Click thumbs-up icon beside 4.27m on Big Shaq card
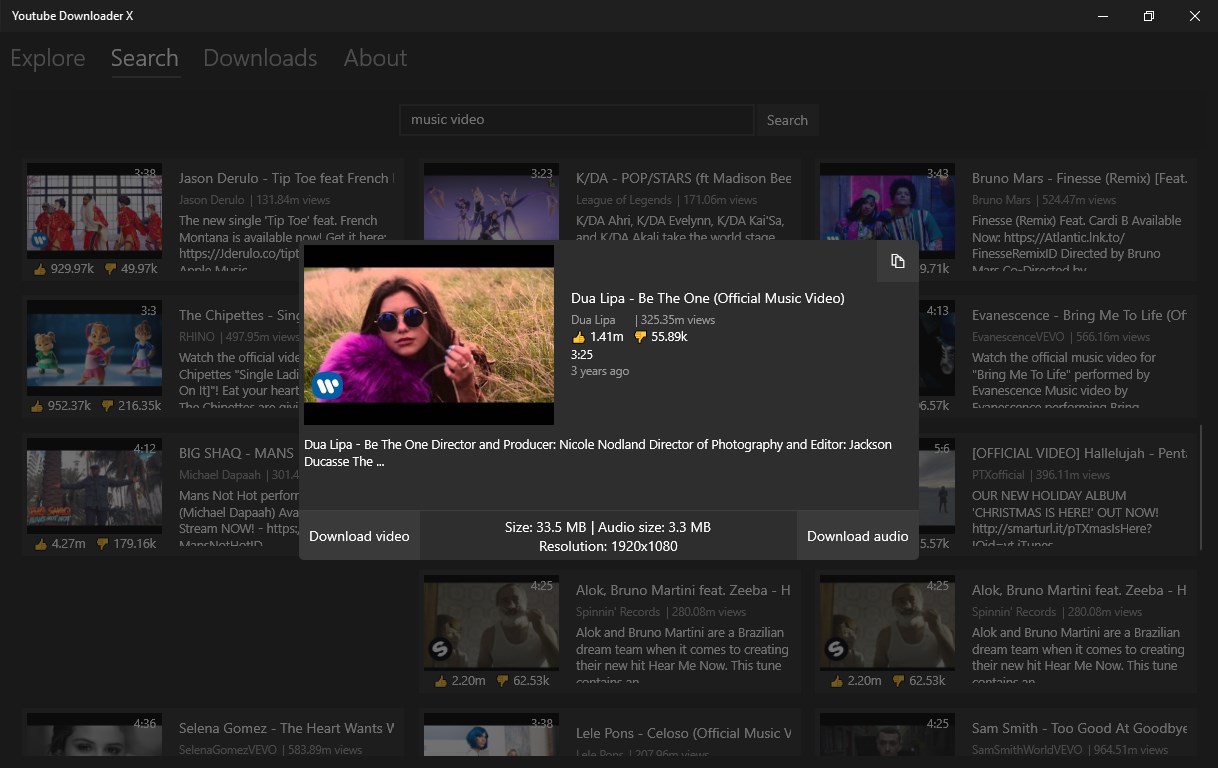This screenshot has width=1218, height=768. click(x=41, y=544)
